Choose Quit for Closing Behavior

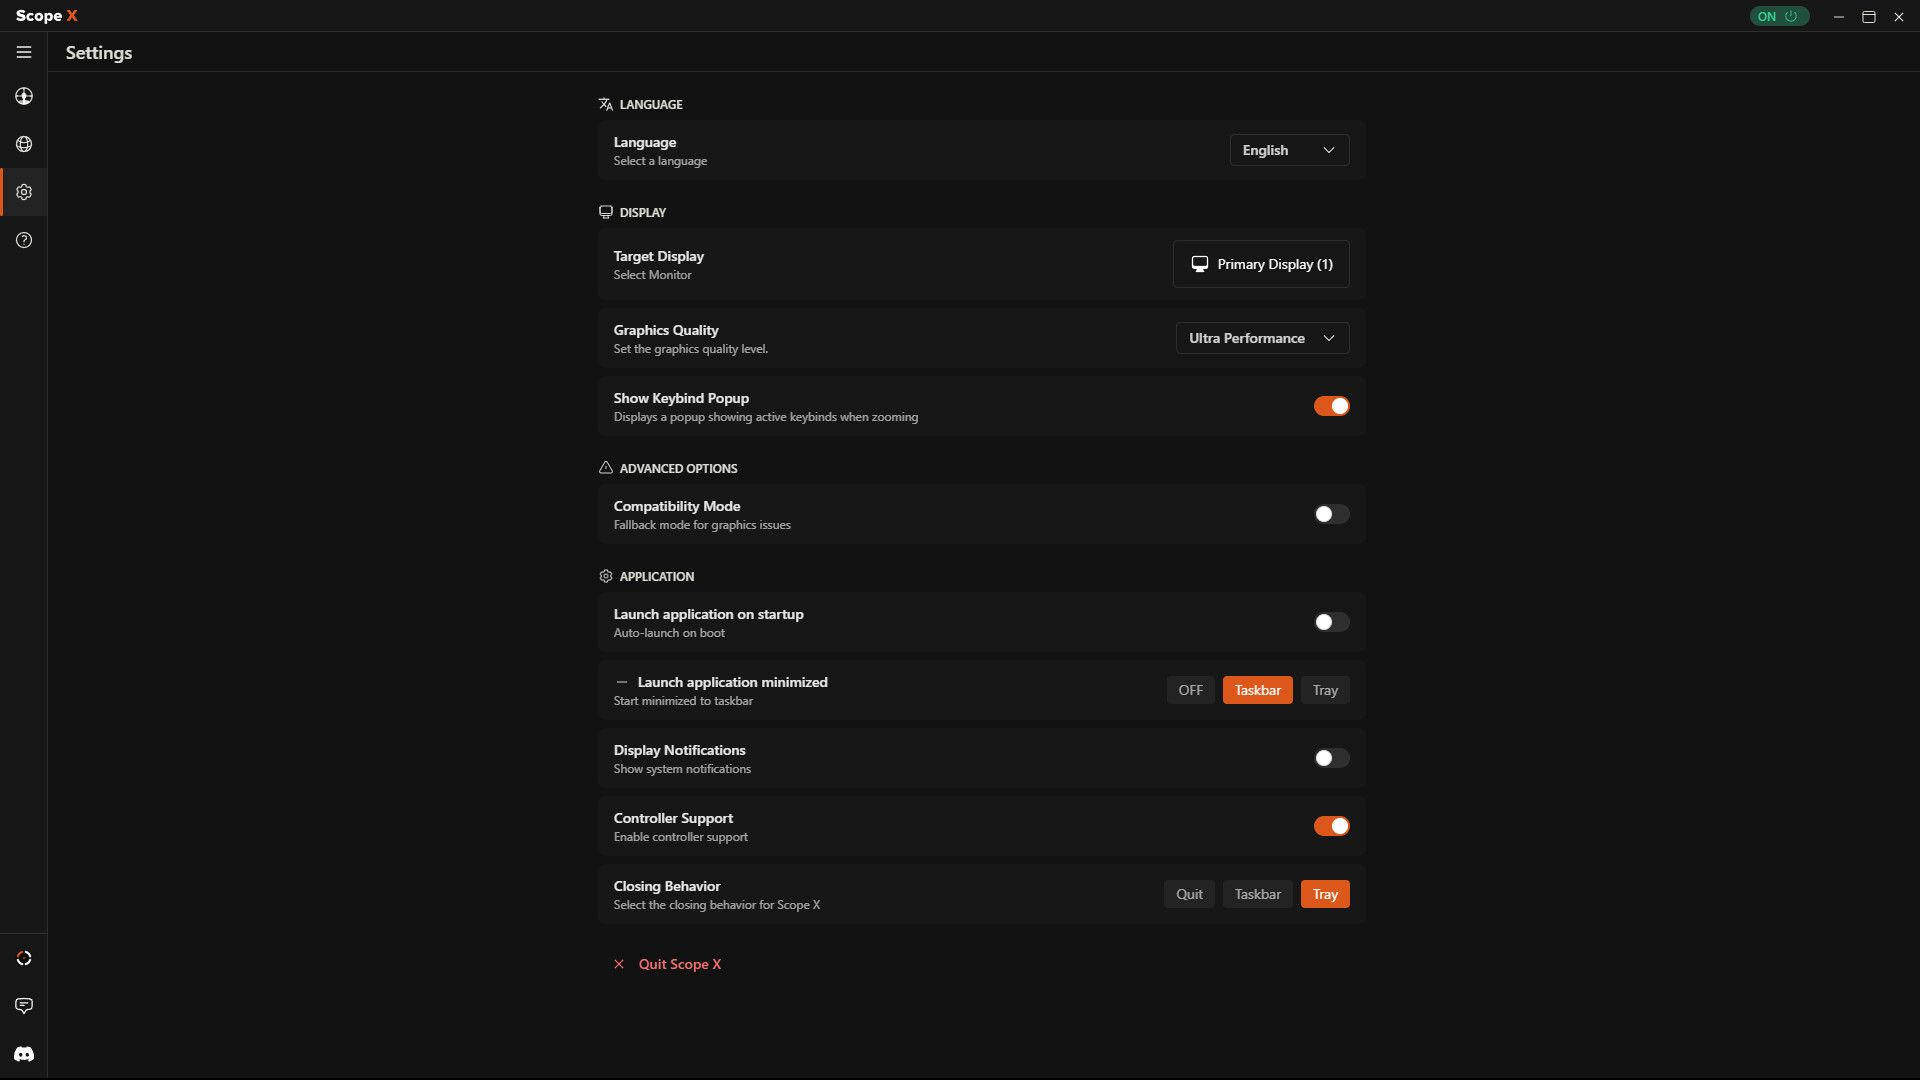[1189, 894]
